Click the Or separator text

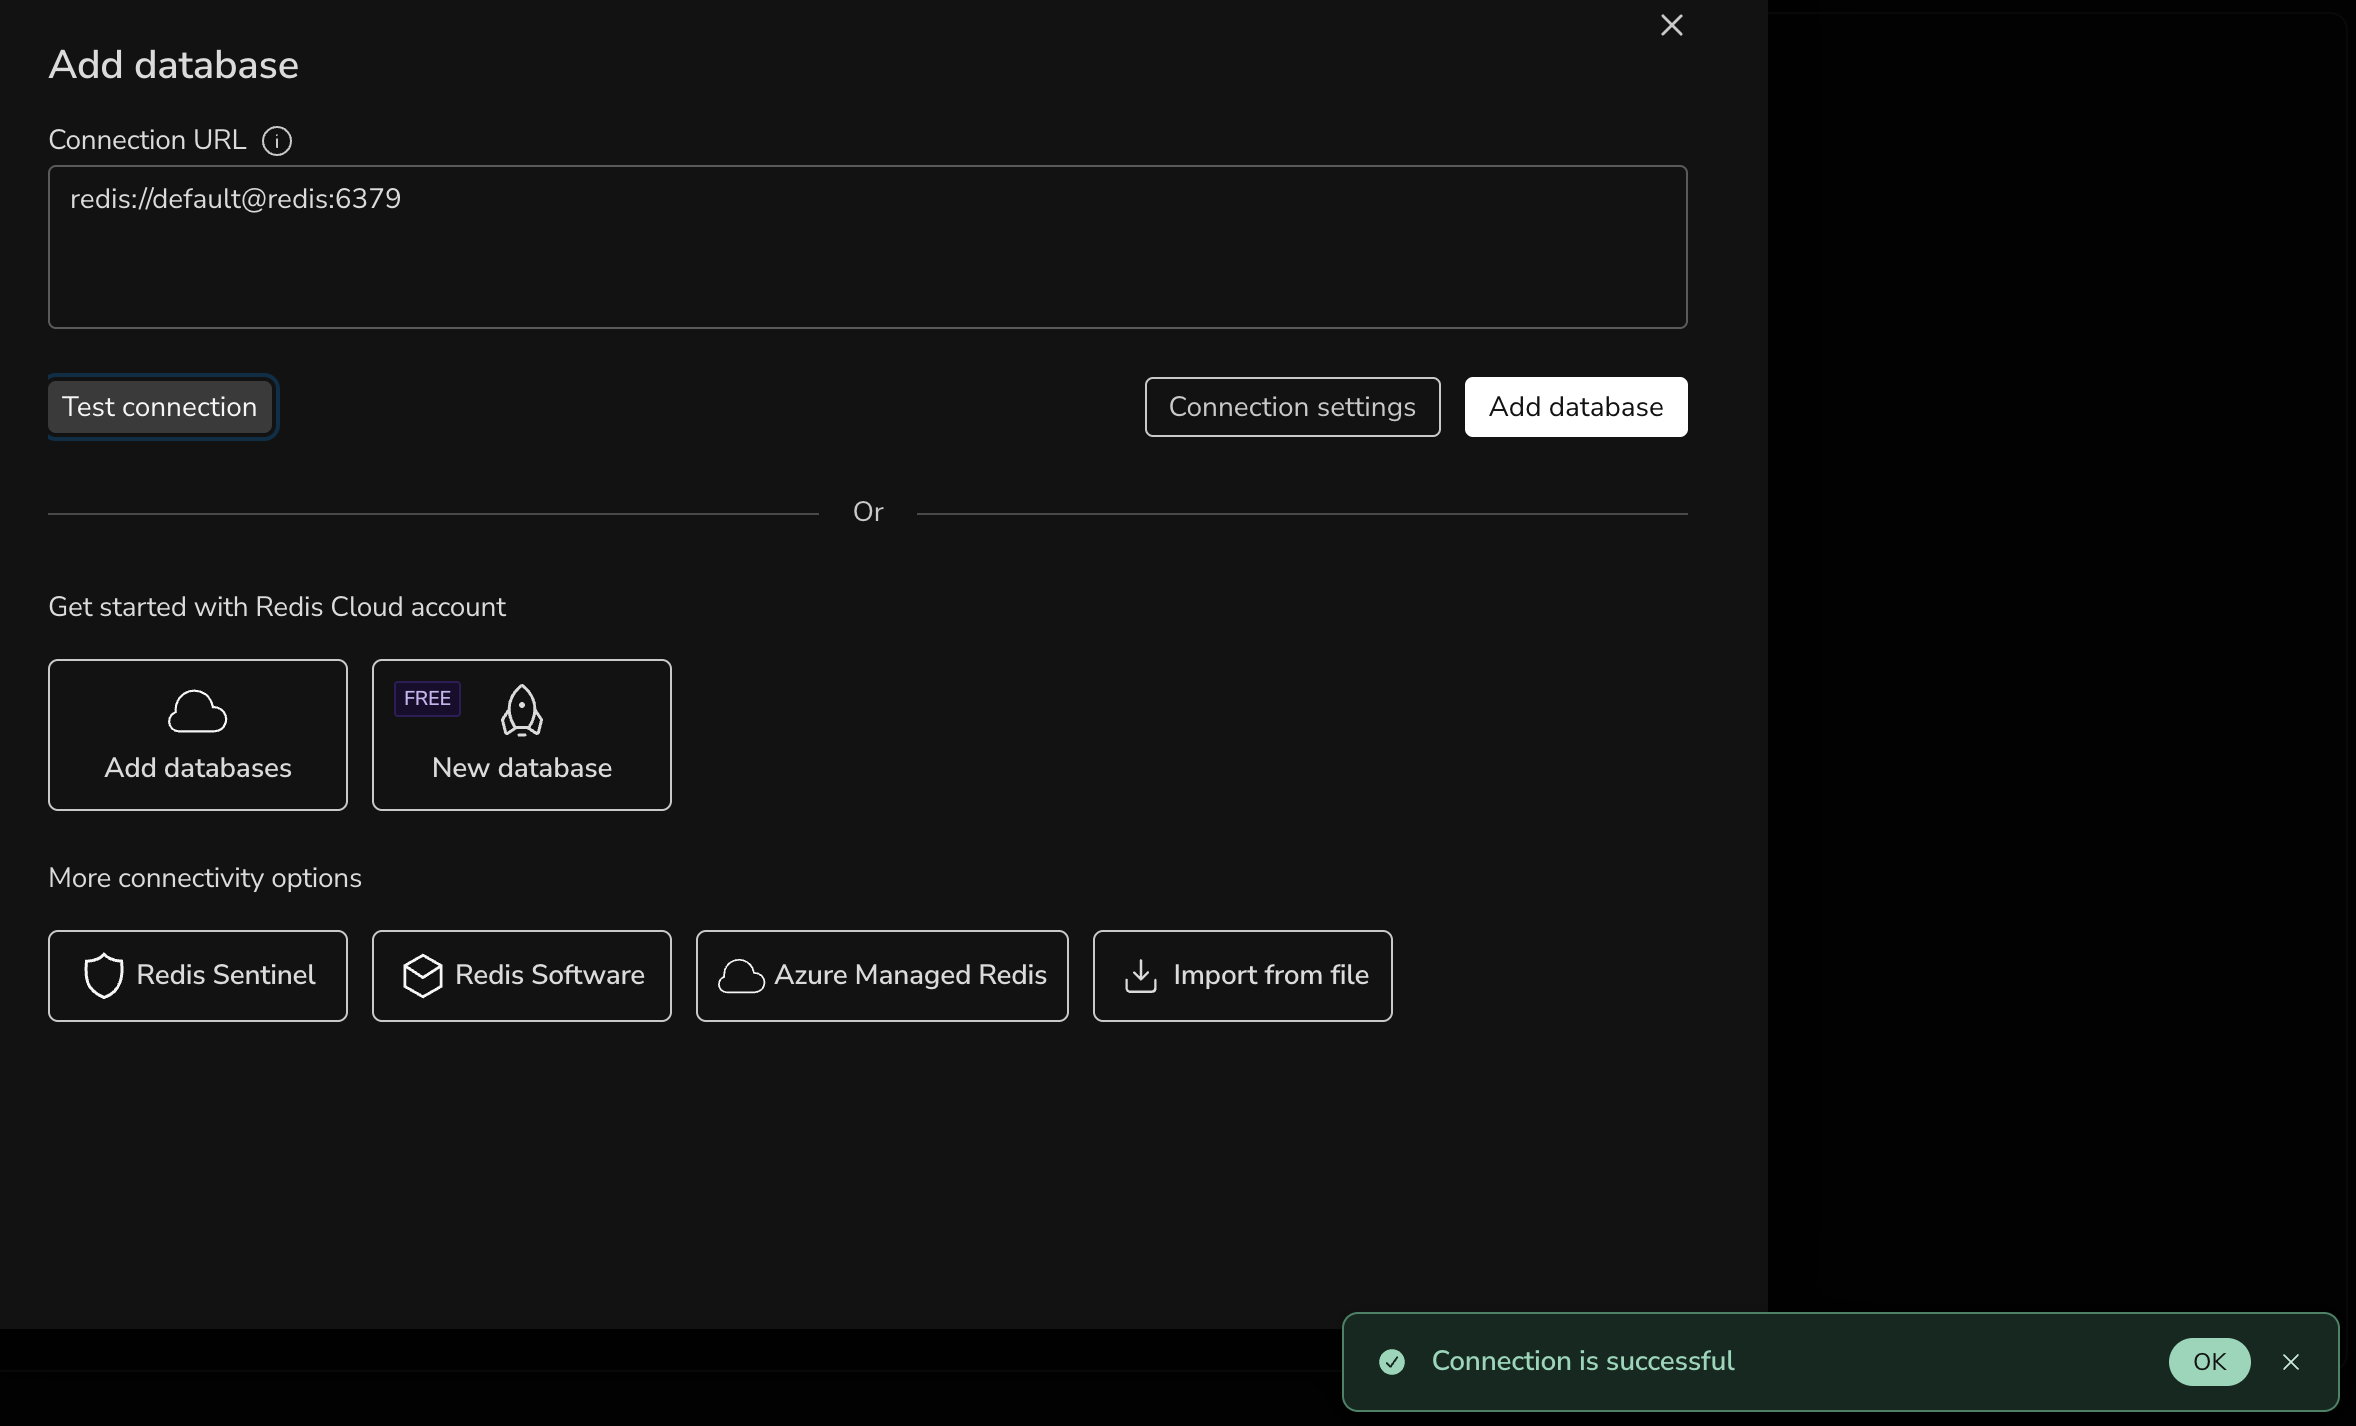click(x=868, y=512)
